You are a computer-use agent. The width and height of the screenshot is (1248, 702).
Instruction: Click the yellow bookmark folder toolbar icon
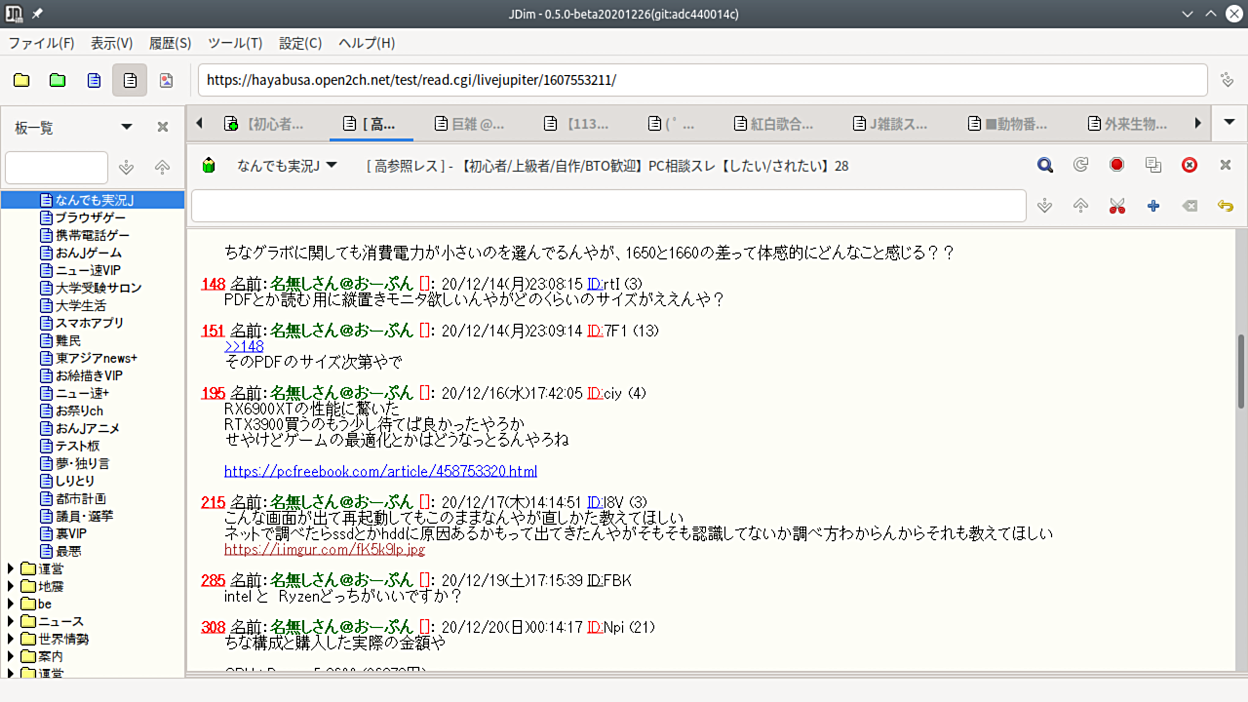(x=21, y=80)
